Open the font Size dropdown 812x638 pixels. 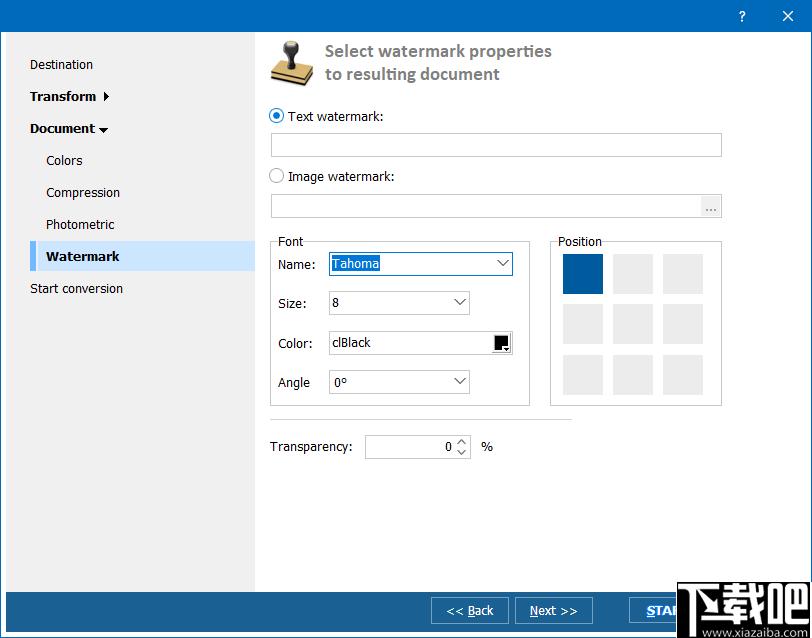[x=459, y=302]
